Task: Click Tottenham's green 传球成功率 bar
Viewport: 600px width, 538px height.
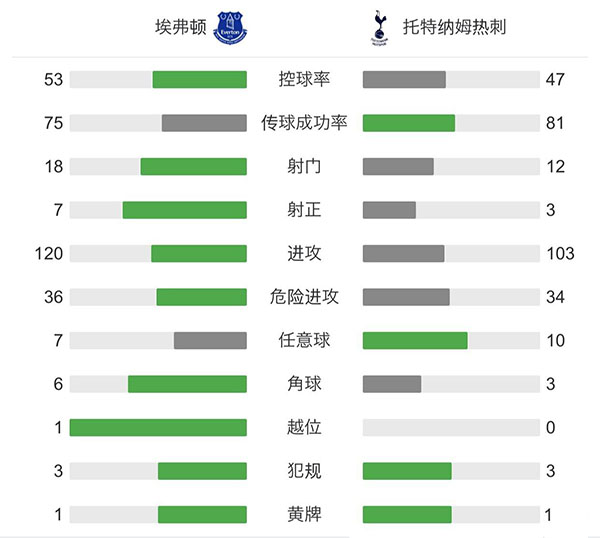Action: (x=408, y=123)
